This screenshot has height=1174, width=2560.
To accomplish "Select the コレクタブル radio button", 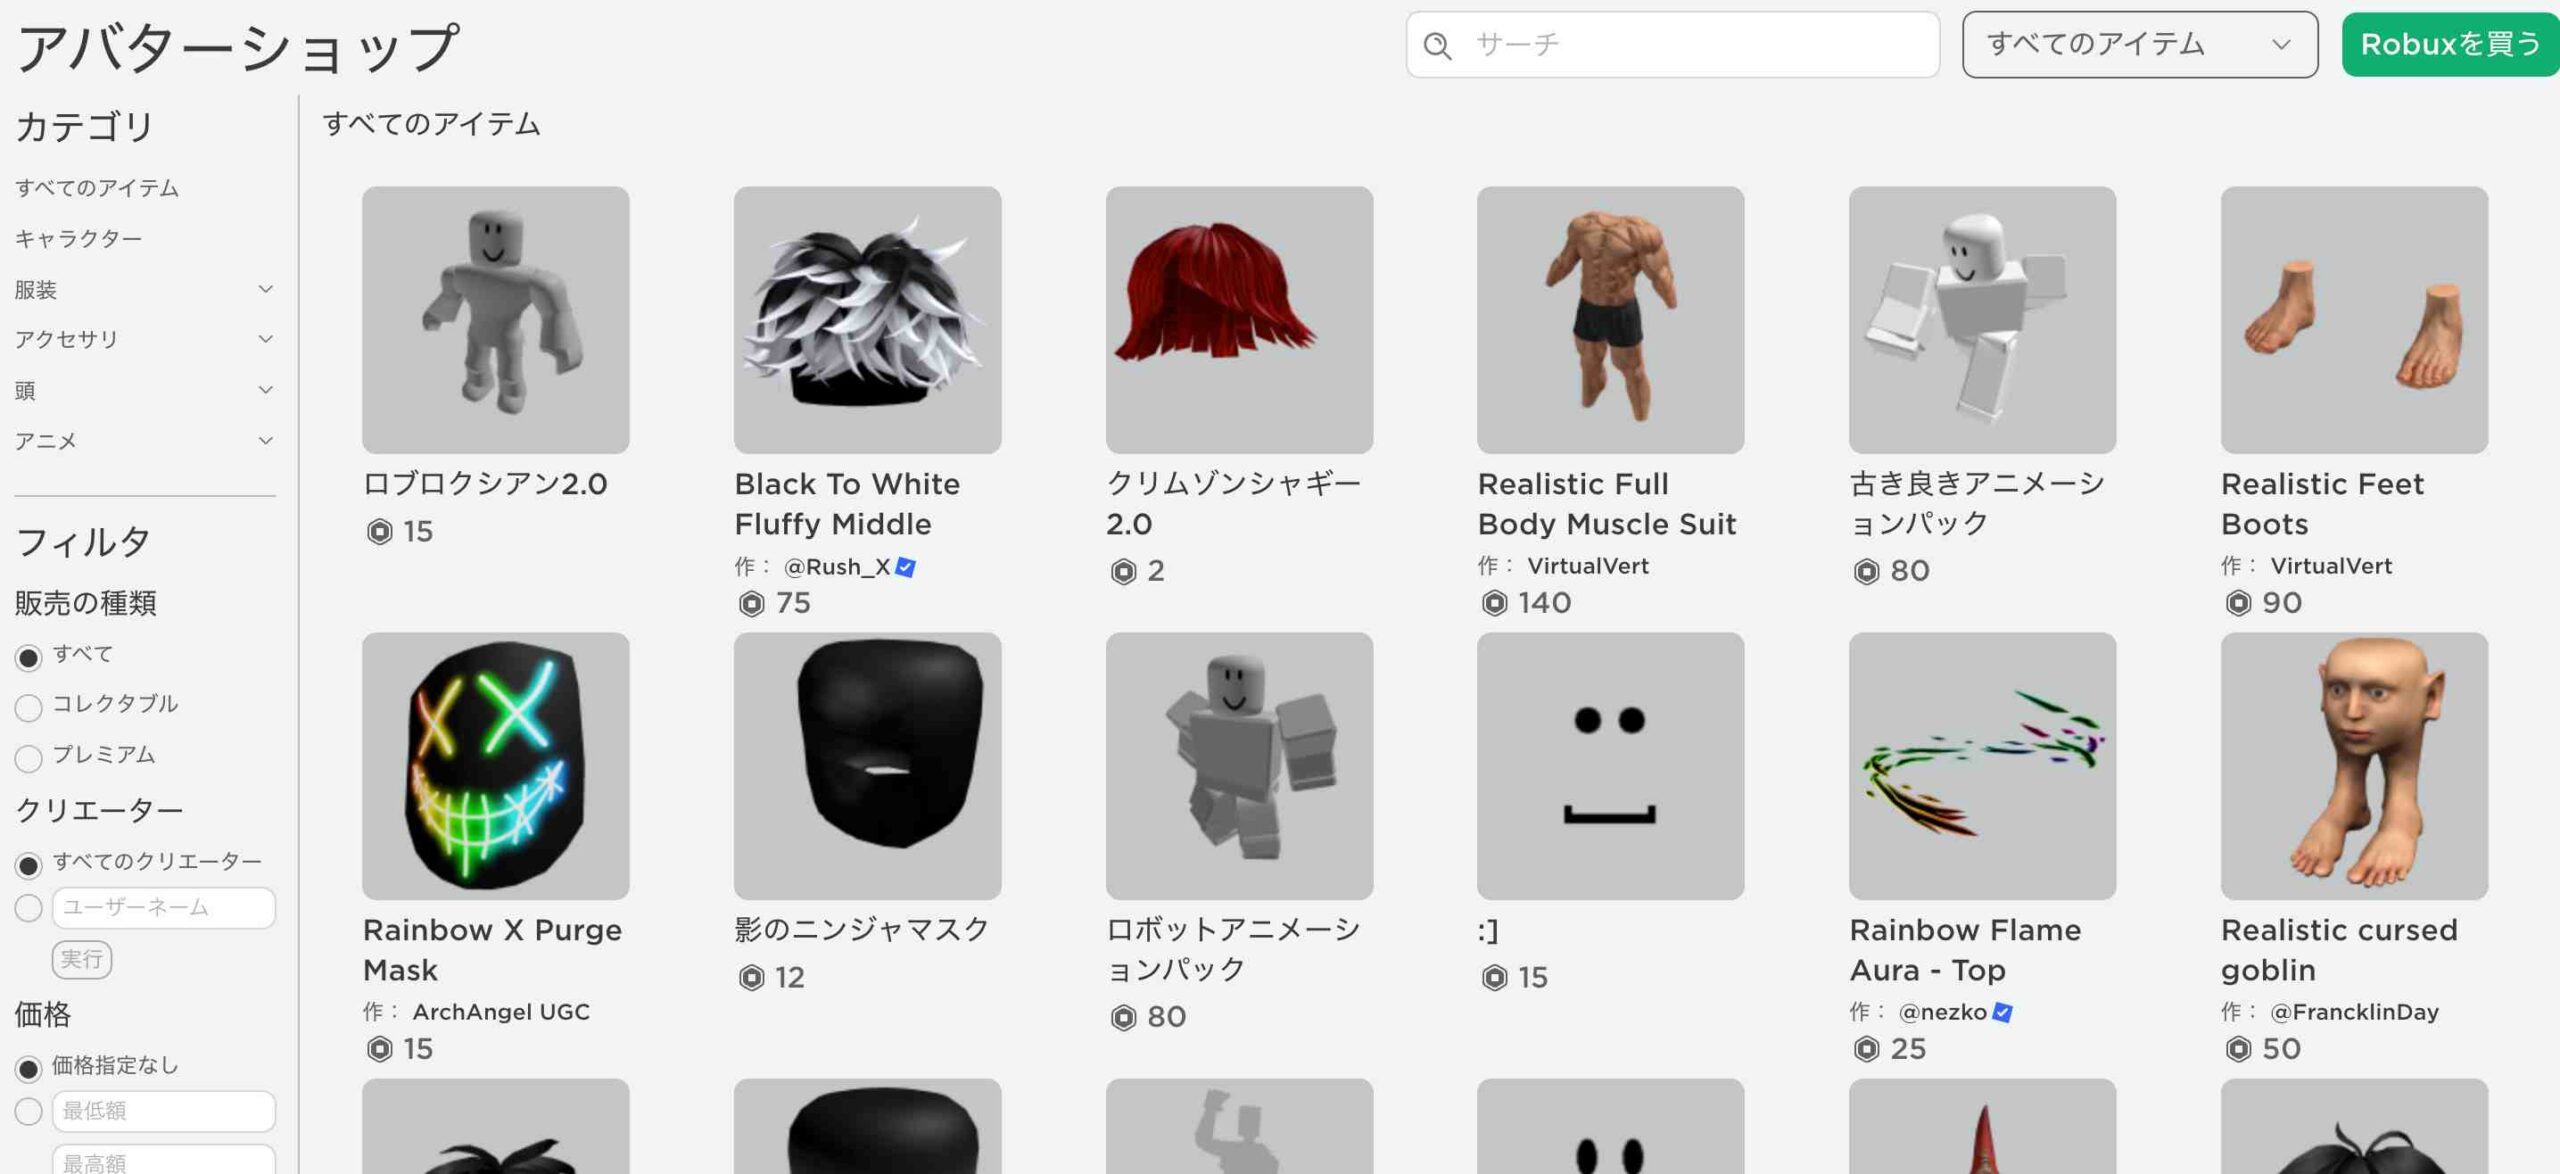I will pyautogui.click(x=28, y=707).
